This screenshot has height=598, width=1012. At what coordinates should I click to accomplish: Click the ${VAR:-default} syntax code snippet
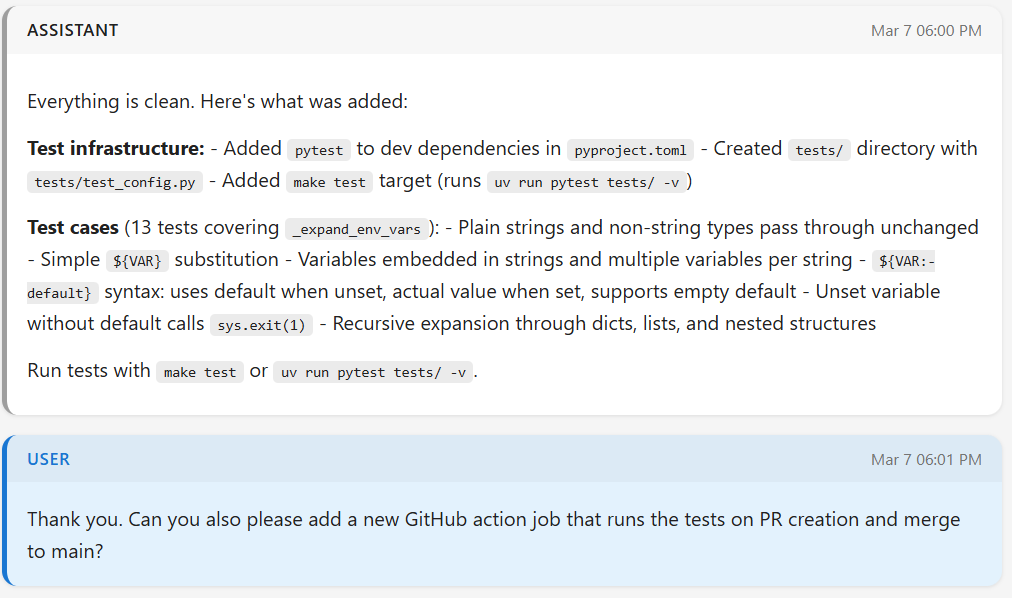coord(904,261)
